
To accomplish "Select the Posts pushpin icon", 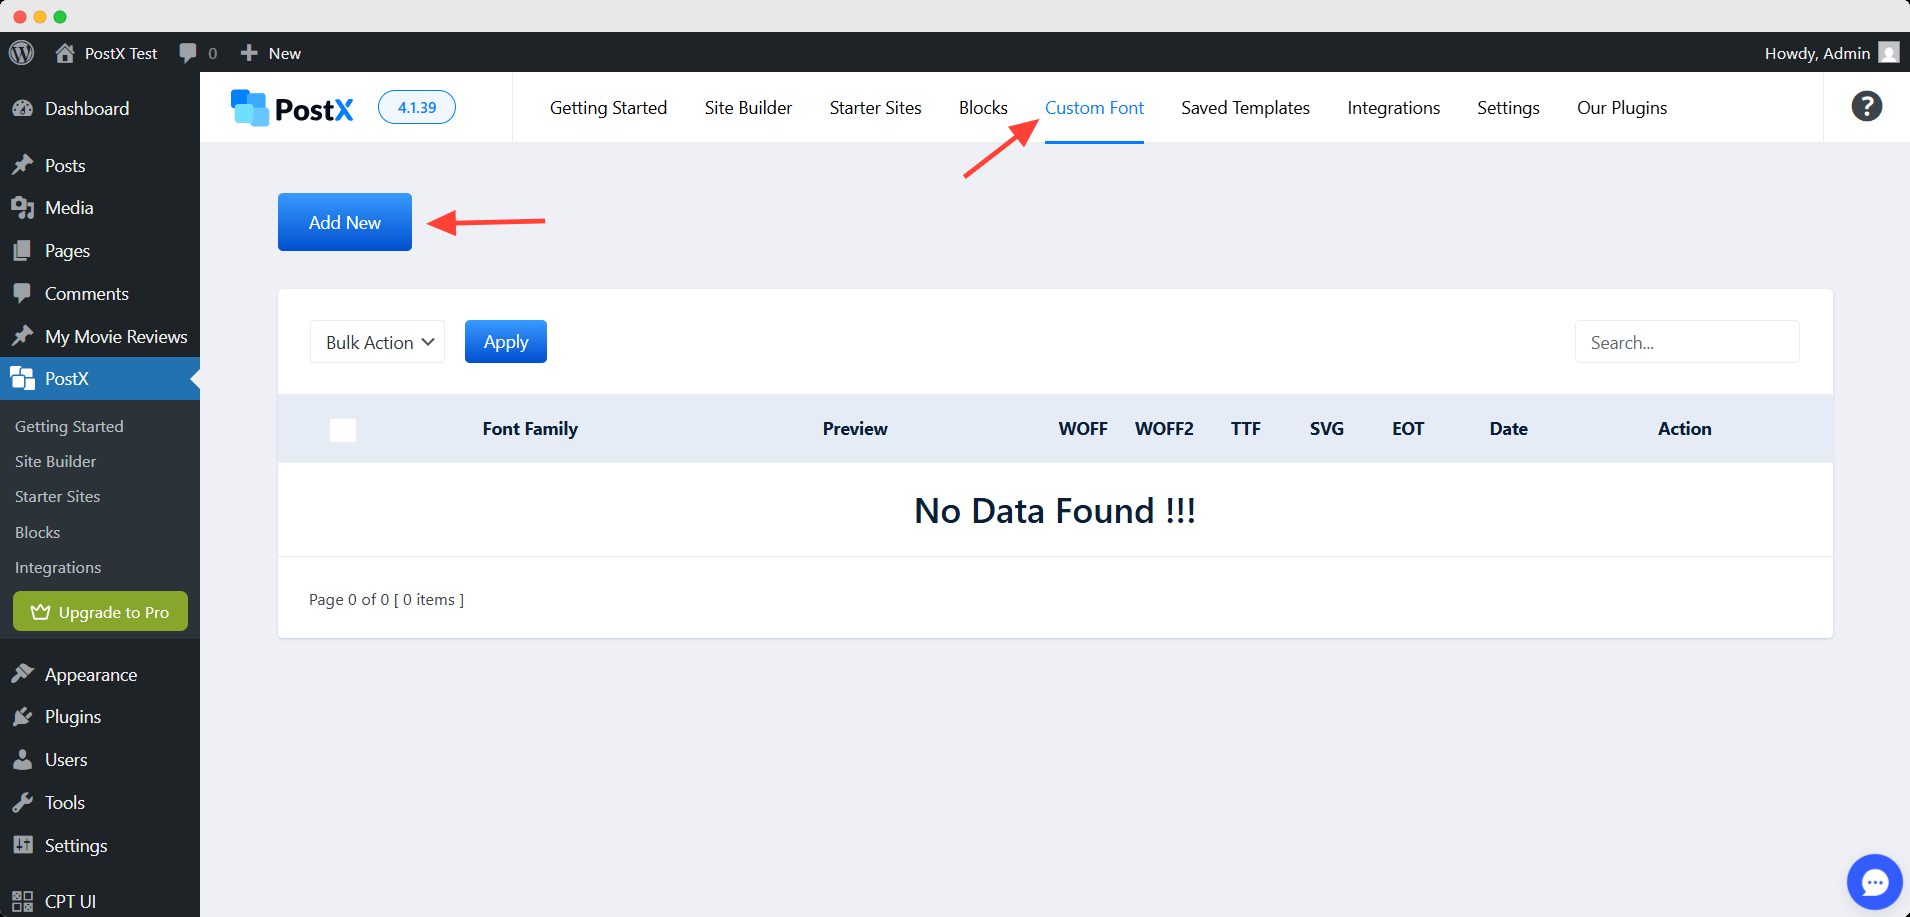I will (x=22, y=164).
